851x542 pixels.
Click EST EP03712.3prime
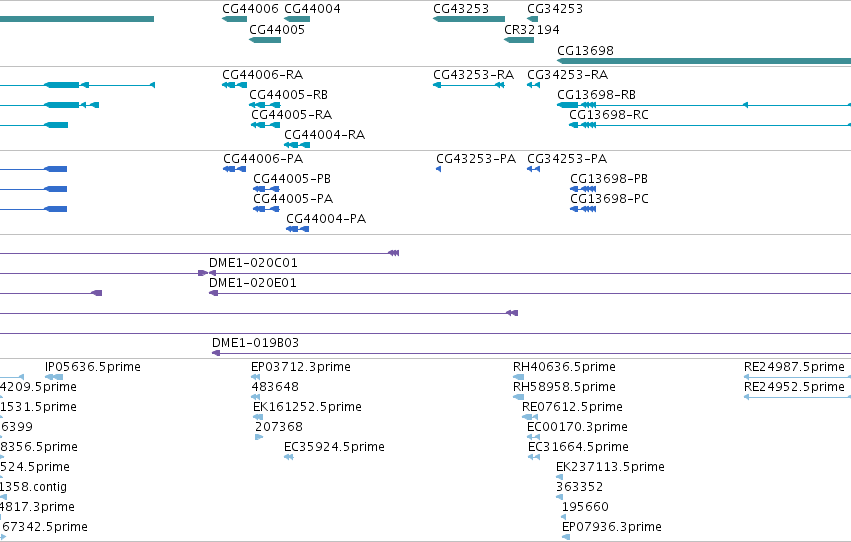[x=301, y=367]
